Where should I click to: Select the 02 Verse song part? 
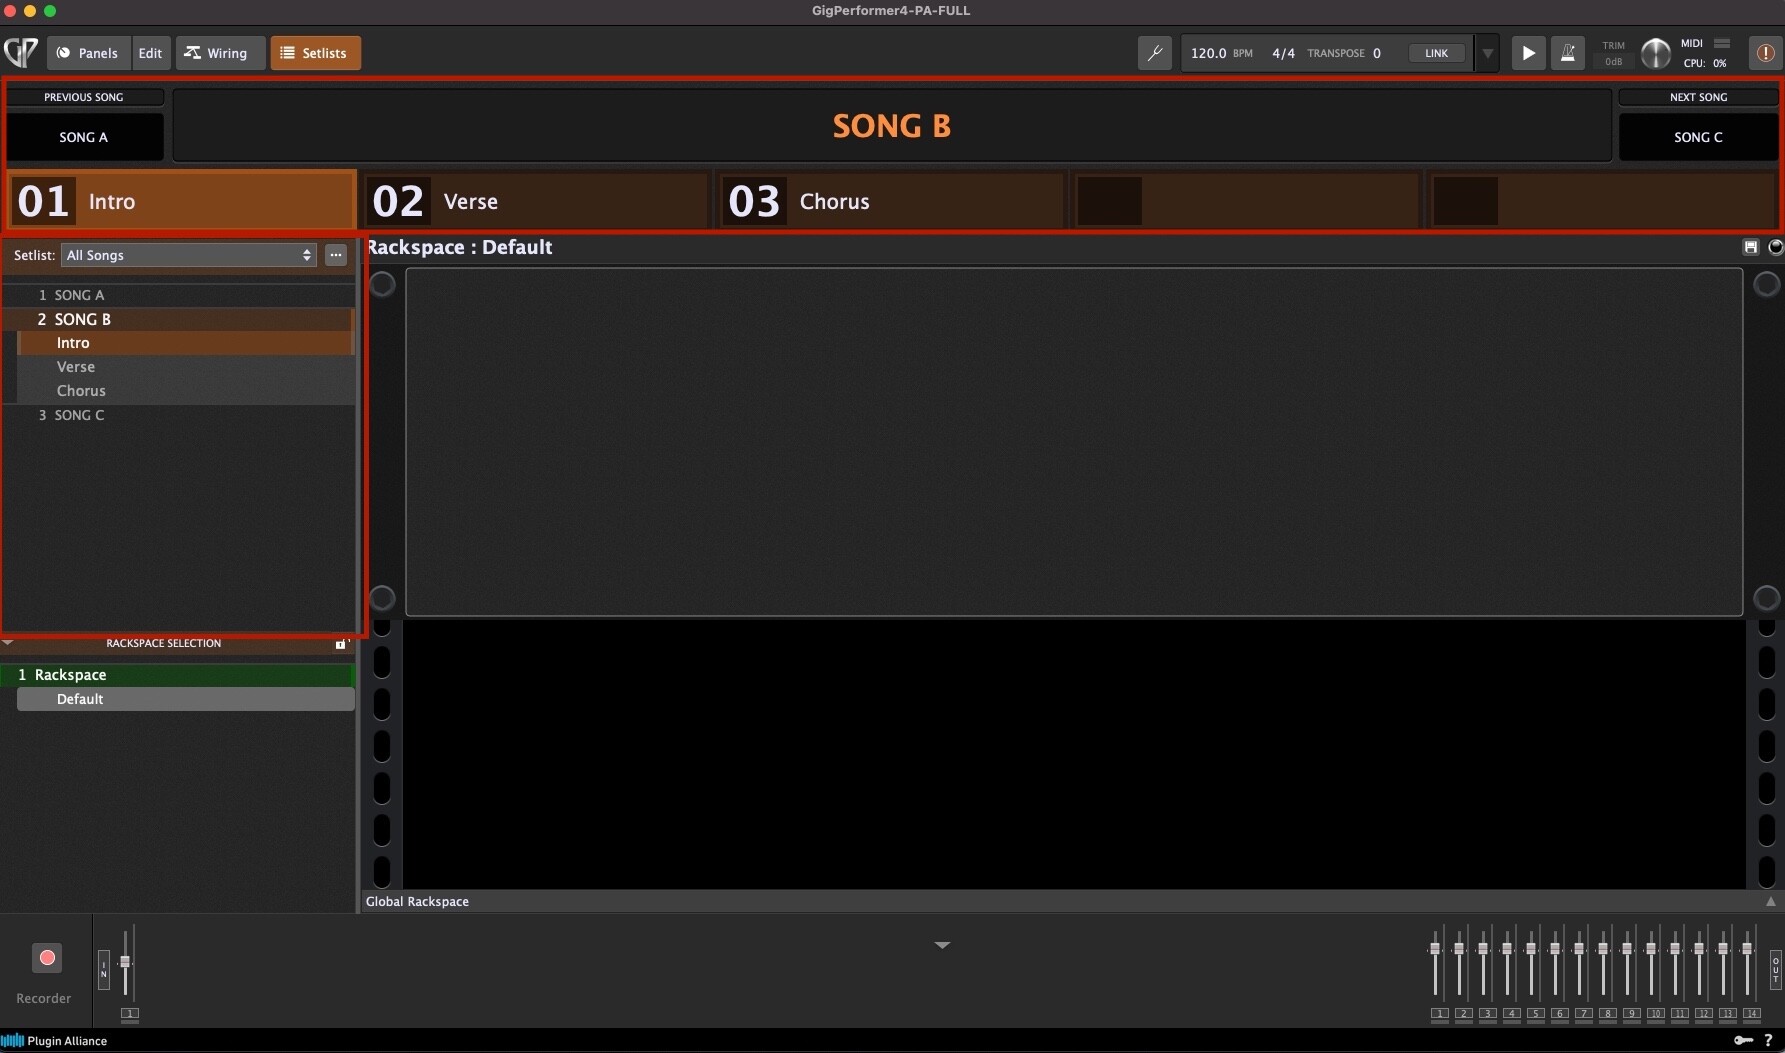point(535,201)
